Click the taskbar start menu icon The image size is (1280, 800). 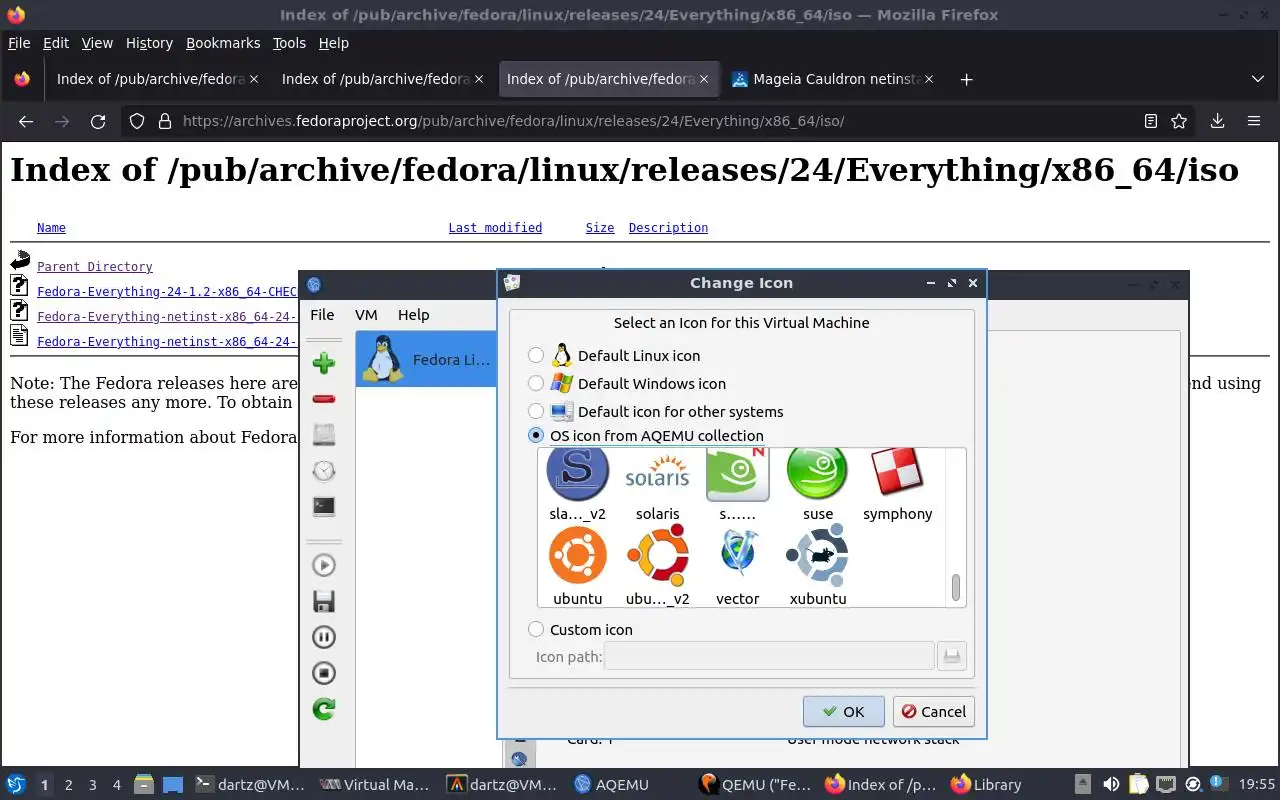[x=16, y=785]
